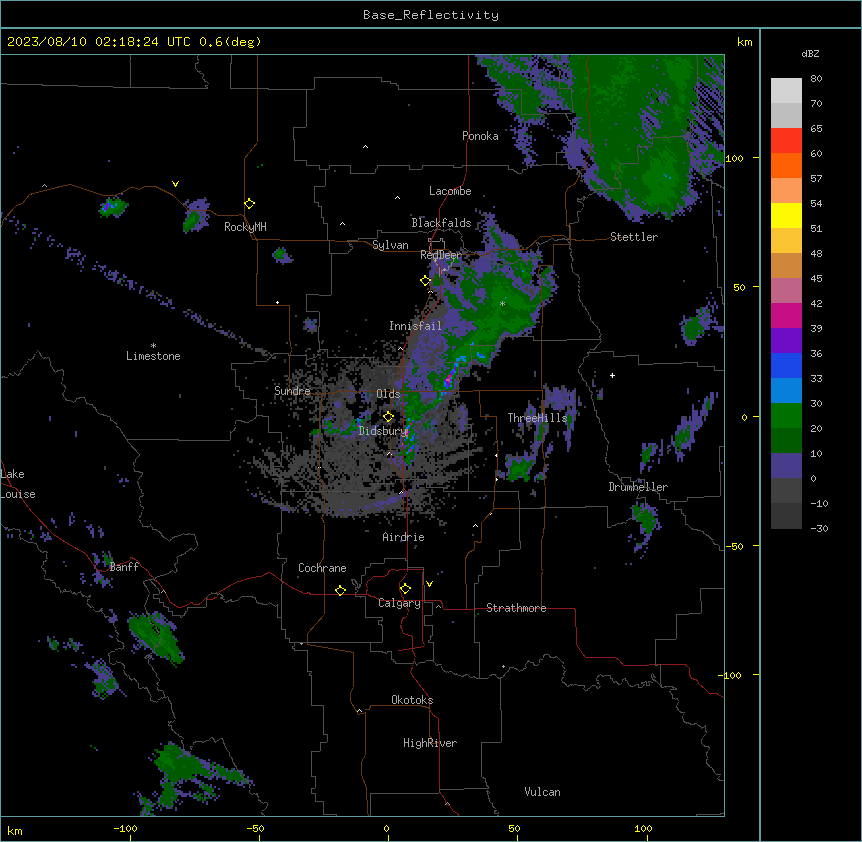Select the green 20-30 dBZ legend swatch
The image size is (862, 842).
click(786, 416)
